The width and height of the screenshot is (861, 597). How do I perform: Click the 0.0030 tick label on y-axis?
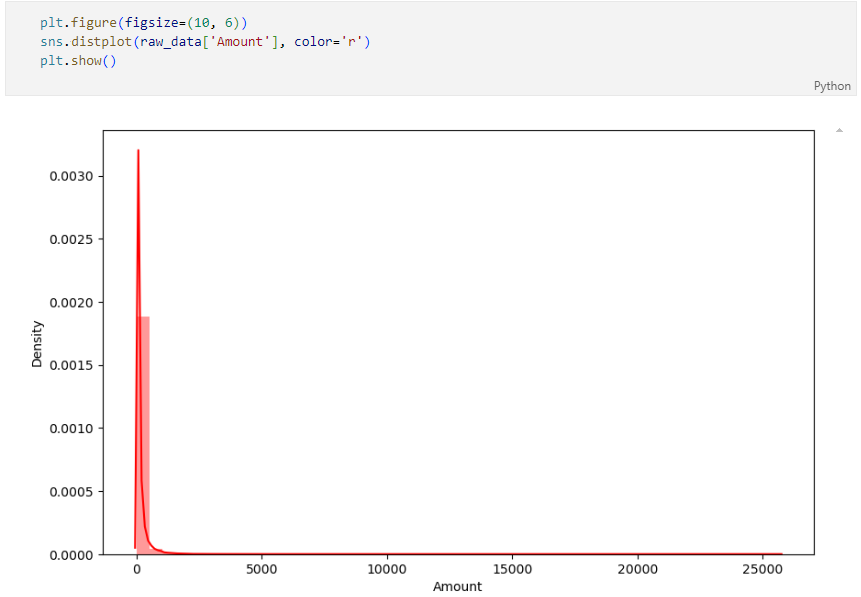(x=71, y=176)
